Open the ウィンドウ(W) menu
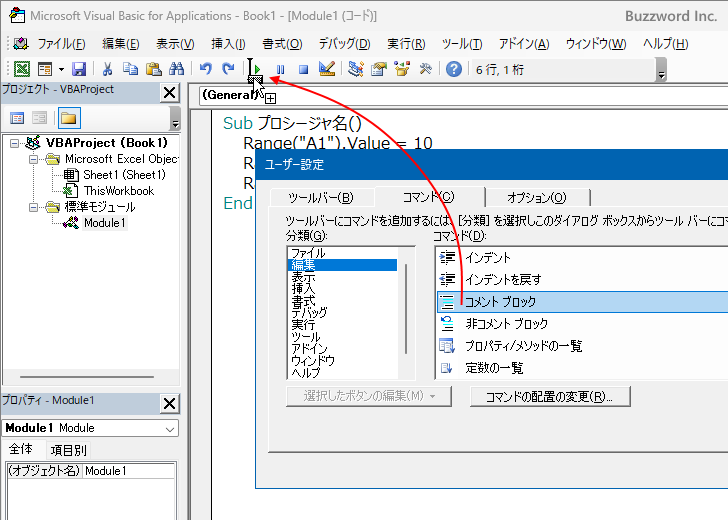Viewport: 728px width, 520px height. (x=596, y=44)
